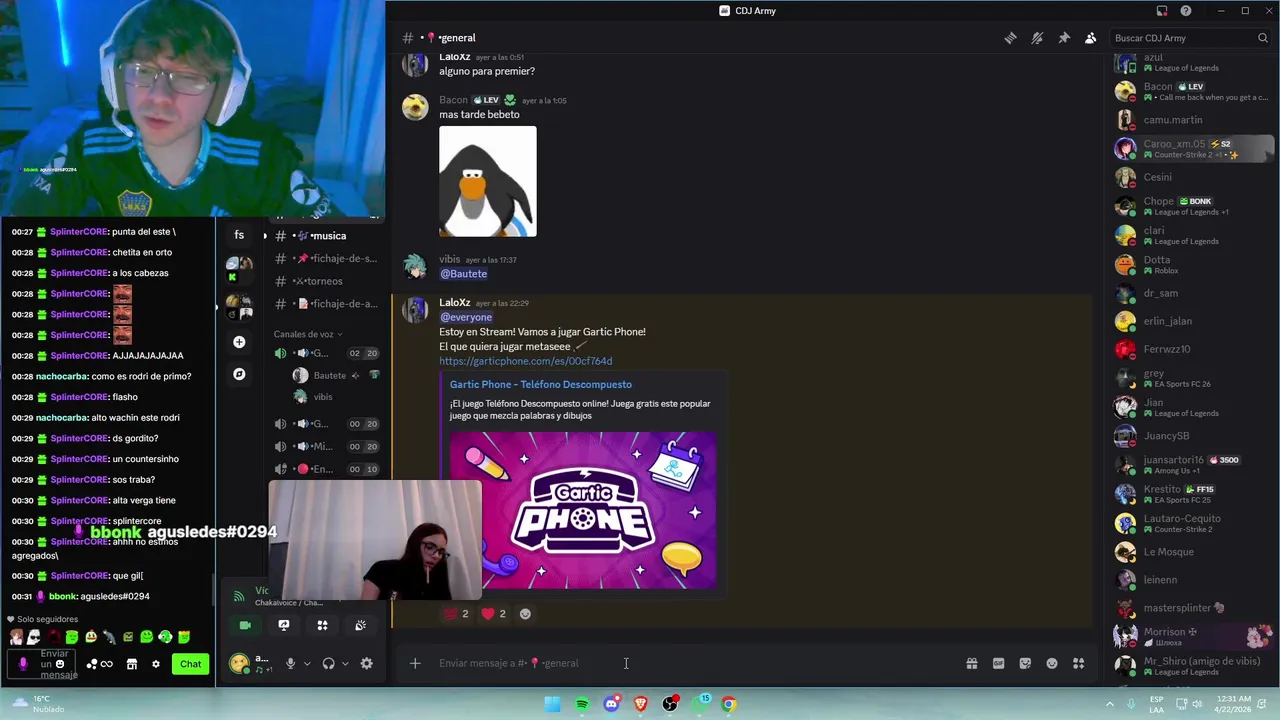Image resolution: width=1280 pixels, height=720 pixels.
Task: Open the chat settings gear in stream chat
Action: 155,664
